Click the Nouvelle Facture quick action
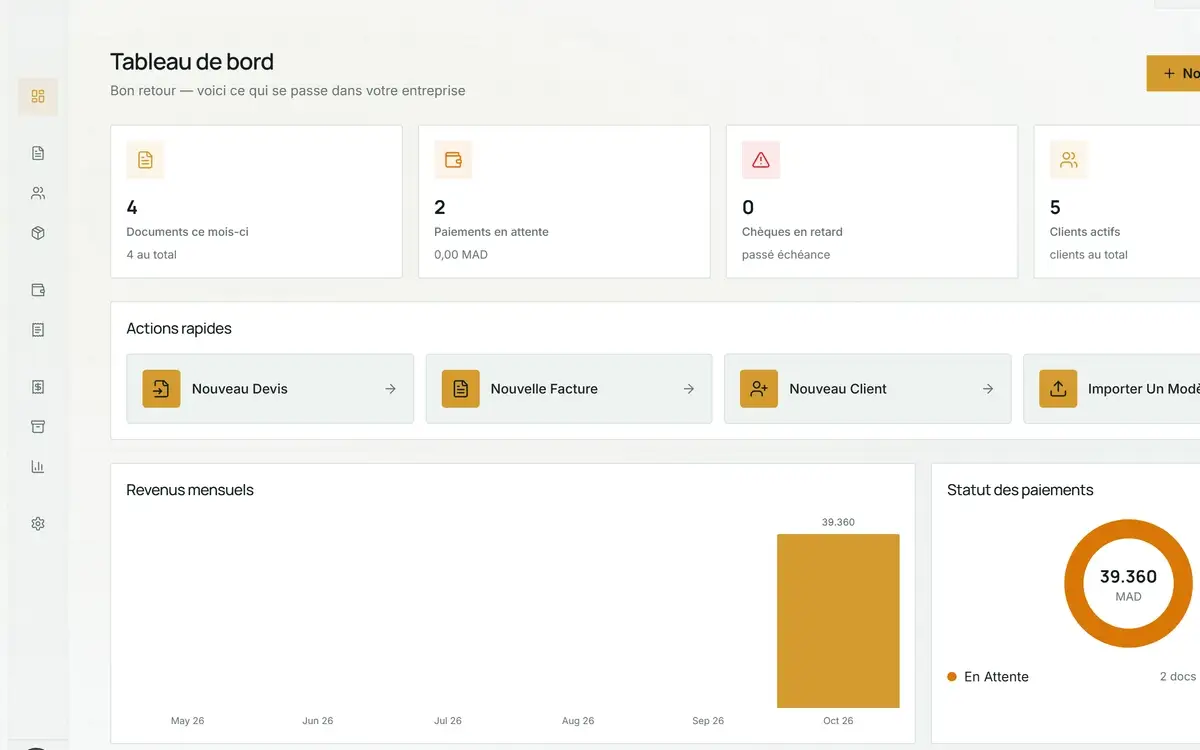Screen dimensions: 1200x750 tap(569, 389)
